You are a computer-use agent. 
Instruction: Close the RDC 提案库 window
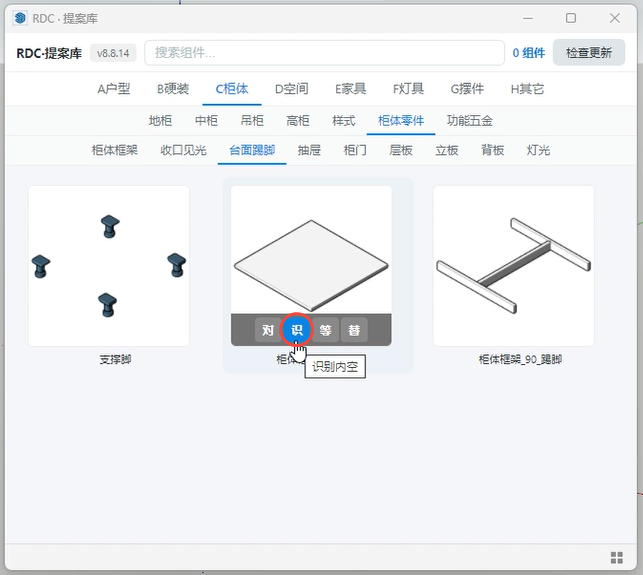614,18
